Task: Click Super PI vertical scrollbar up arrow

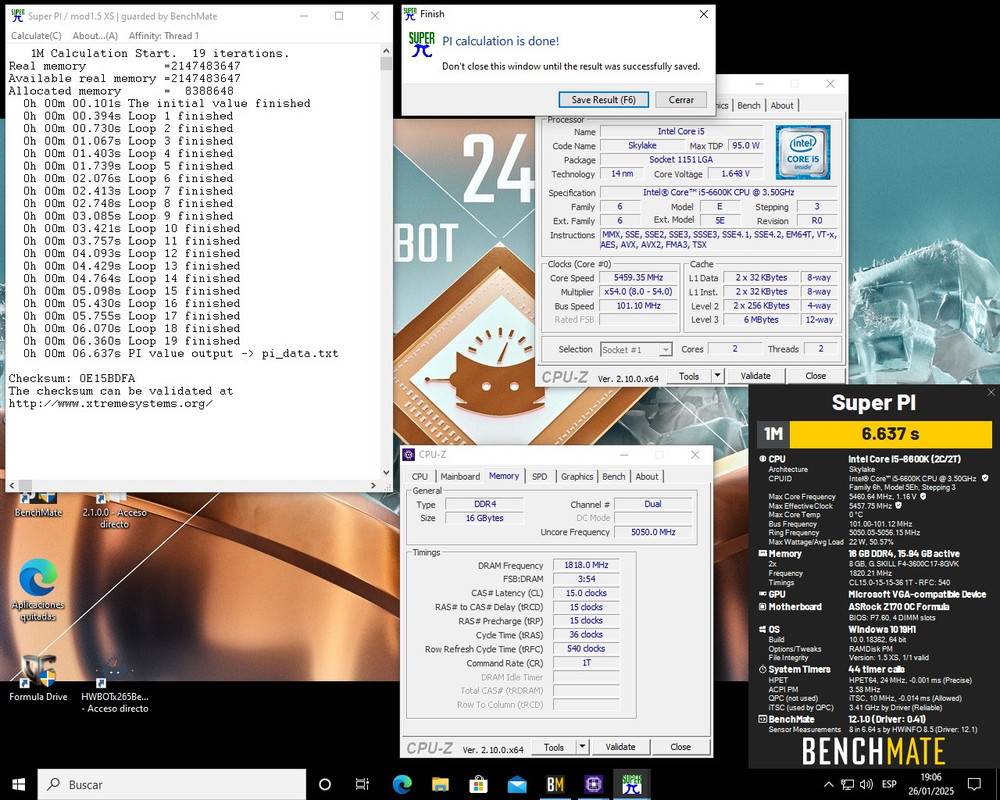Action: pyautogui.click(x=386, y=51)
